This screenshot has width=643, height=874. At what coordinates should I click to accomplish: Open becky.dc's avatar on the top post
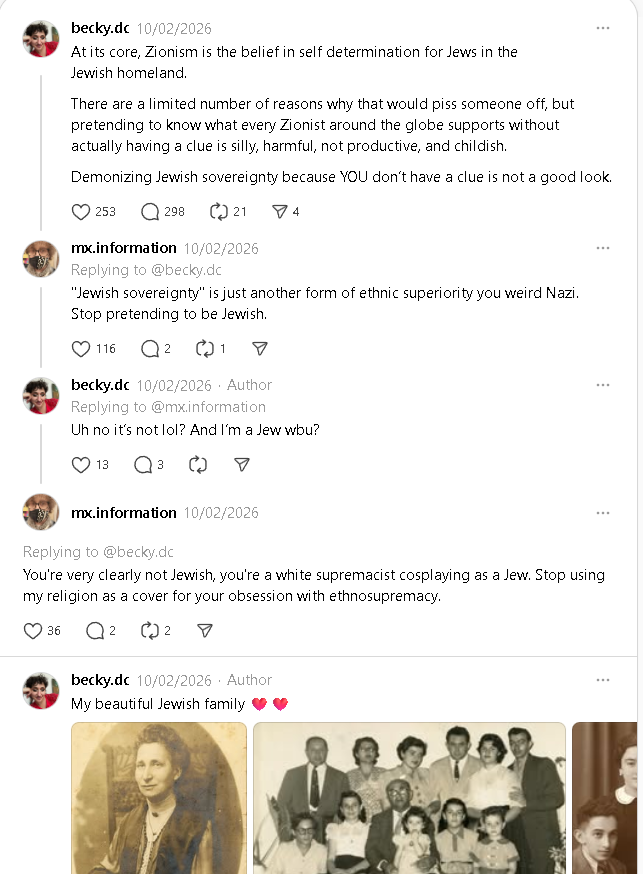point(41,39)
